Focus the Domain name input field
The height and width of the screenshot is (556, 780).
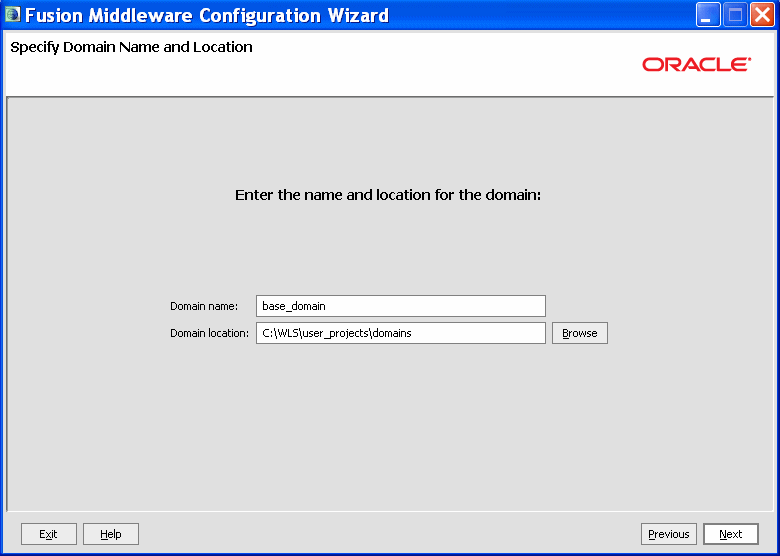tap(401, 306)
